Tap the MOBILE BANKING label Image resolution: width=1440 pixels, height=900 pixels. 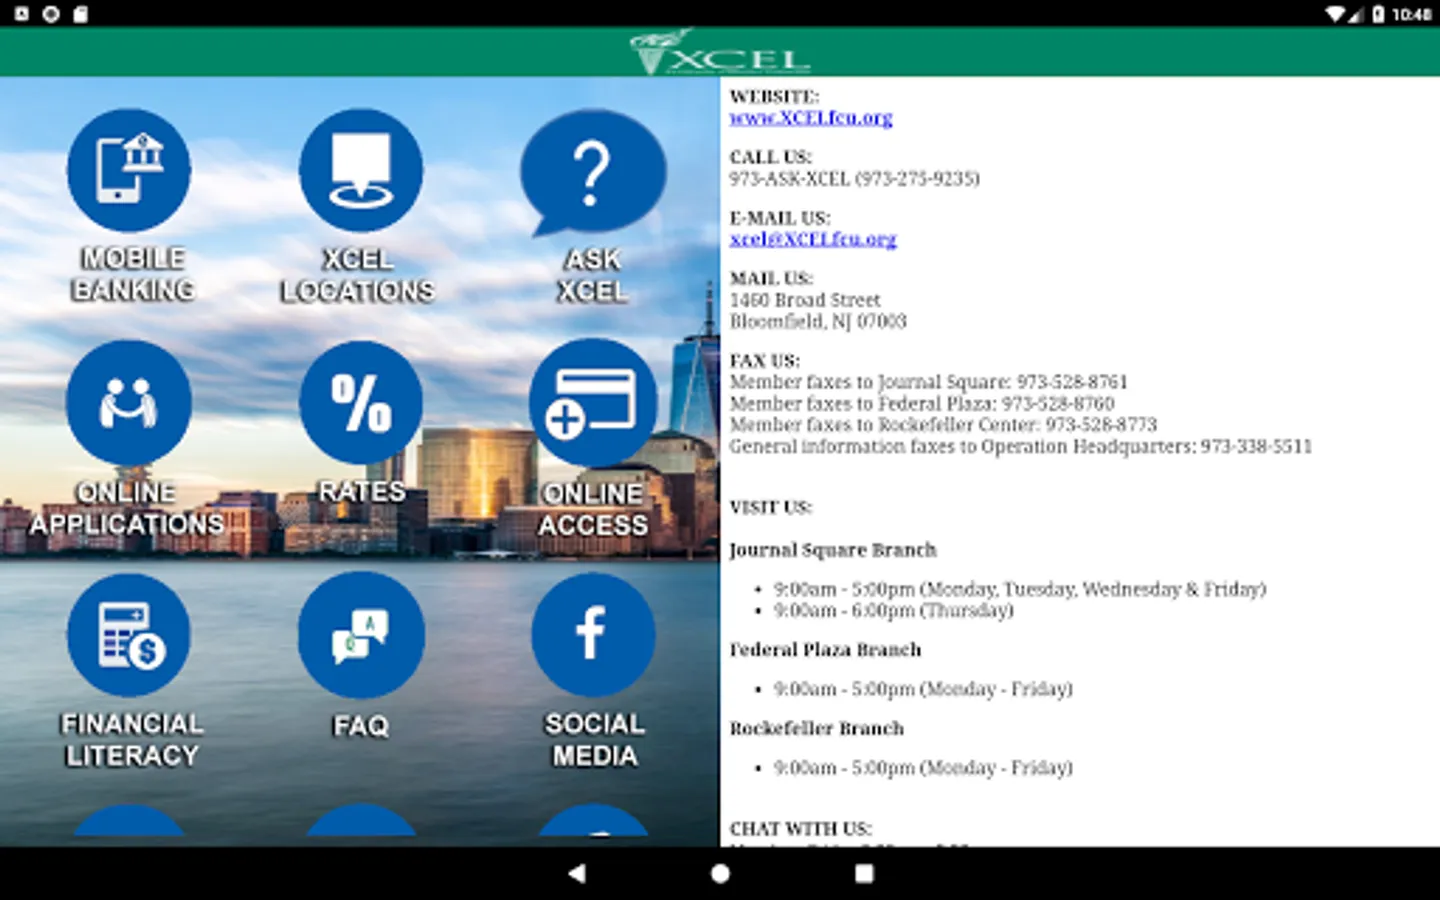(133, 274)
